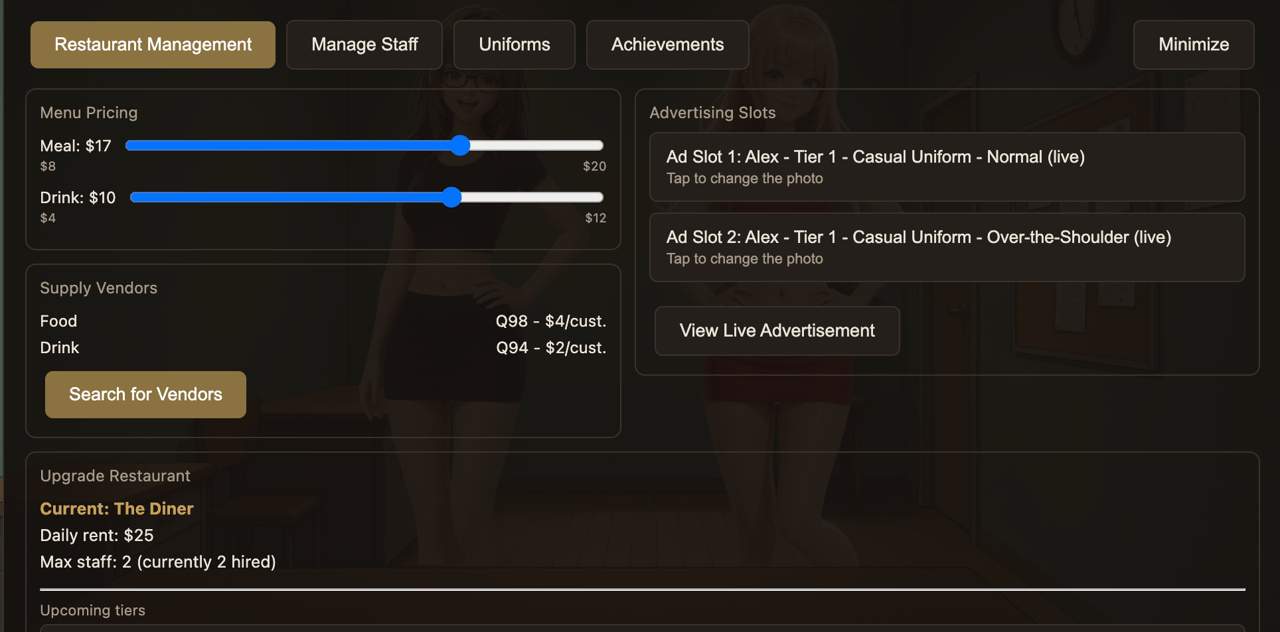Click Max staff: 2 (currently 2 hired)

pyautogui.click(x=158, y=562)
